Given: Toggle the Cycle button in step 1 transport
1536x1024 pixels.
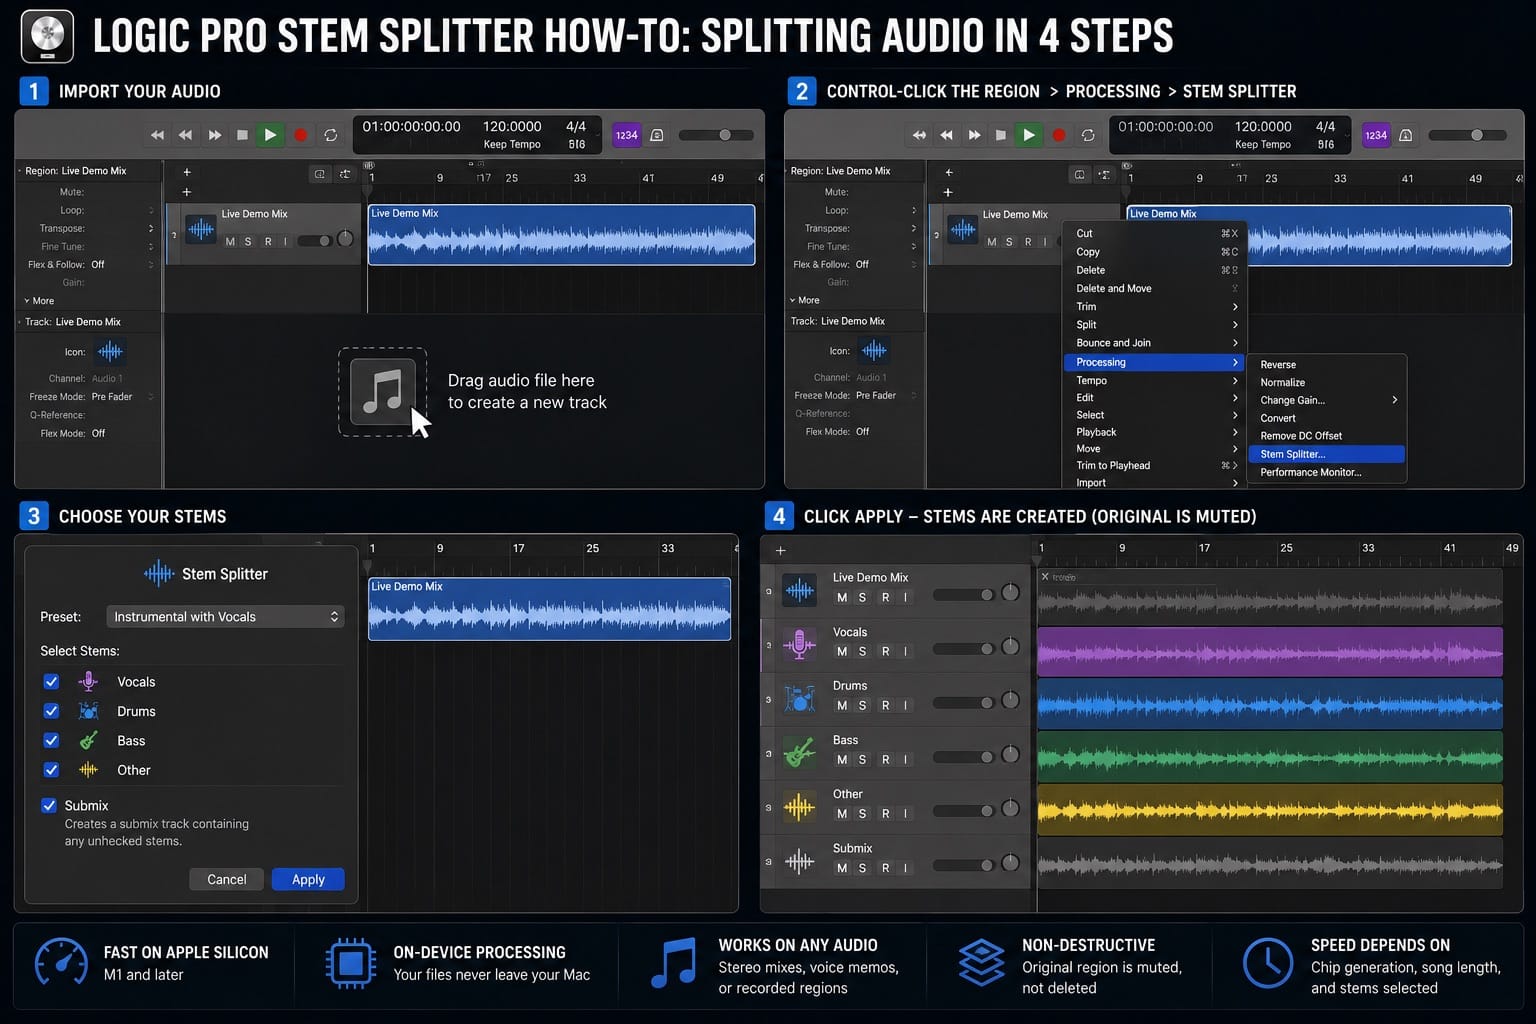Looking at the screenshot, I should [x=331, y=135].
